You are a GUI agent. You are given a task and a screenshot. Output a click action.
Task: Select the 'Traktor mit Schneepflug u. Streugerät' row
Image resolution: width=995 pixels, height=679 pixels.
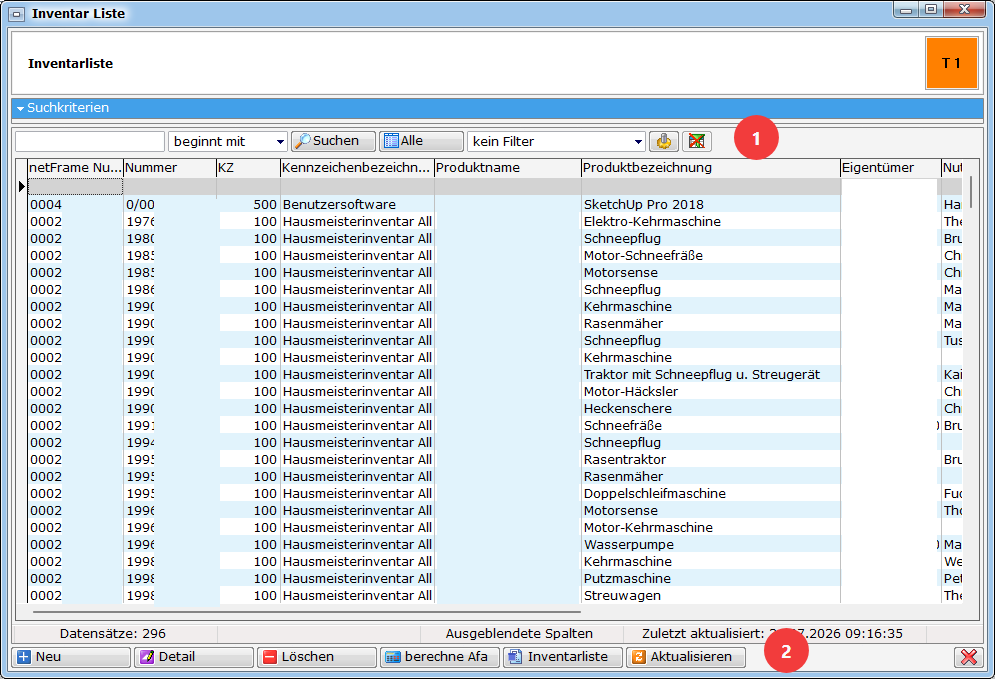pyautogui.click(x=495, y=374)
